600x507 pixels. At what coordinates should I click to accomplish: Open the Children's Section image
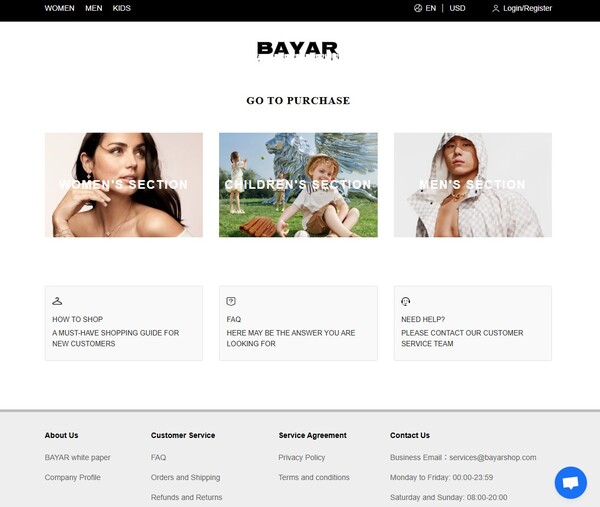(x=298, y=185)
